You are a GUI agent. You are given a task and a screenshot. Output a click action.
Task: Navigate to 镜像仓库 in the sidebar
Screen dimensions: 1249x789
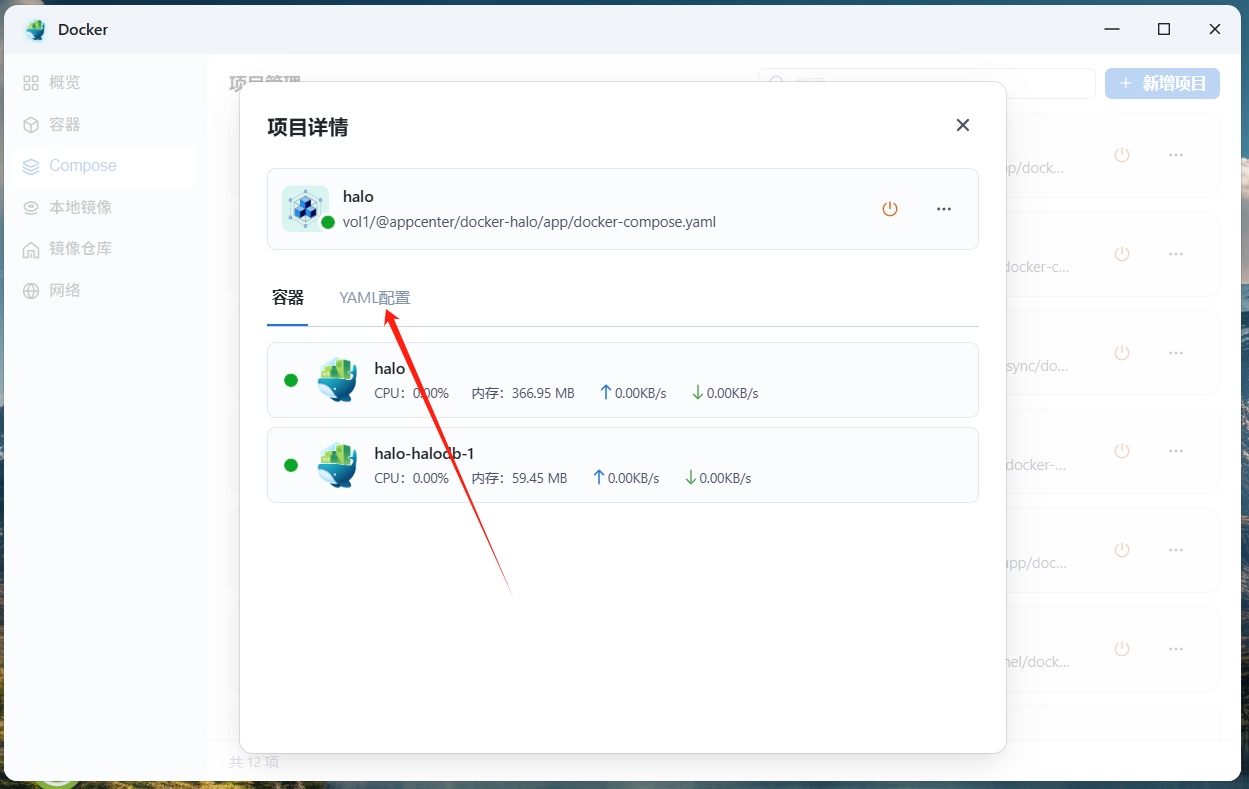pyautogui.click(x=80, y=249)
